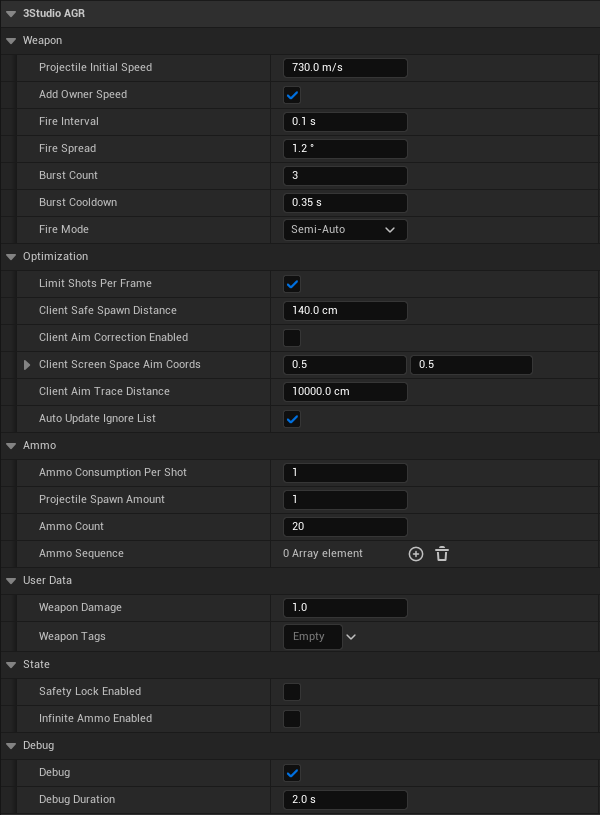600x815 pixels.
Task: Enable Client Aim Correction
Action: tap(292, 337)
